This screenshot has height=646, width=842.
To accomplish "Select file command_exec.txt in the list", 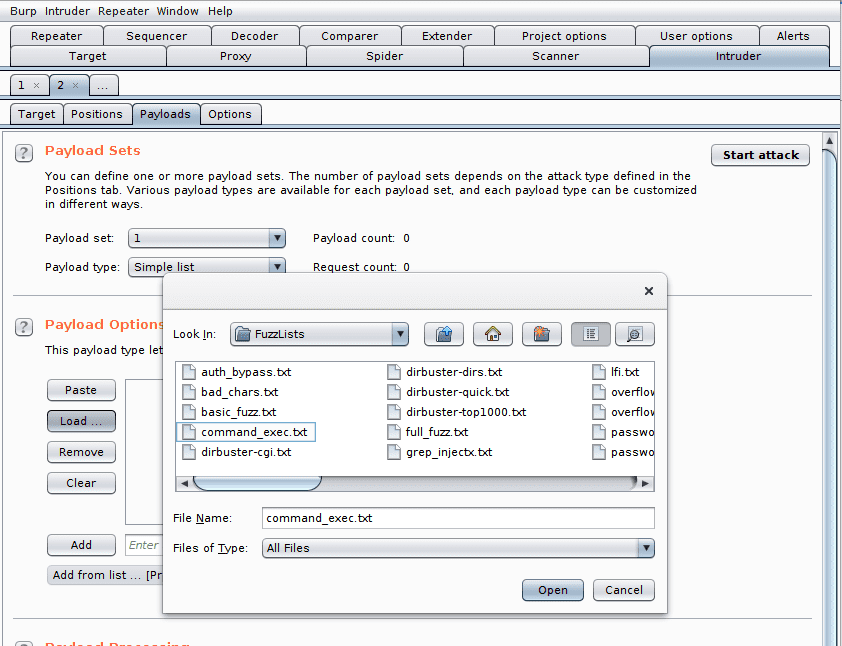I will pyautogui.click(x=245, y=432).
